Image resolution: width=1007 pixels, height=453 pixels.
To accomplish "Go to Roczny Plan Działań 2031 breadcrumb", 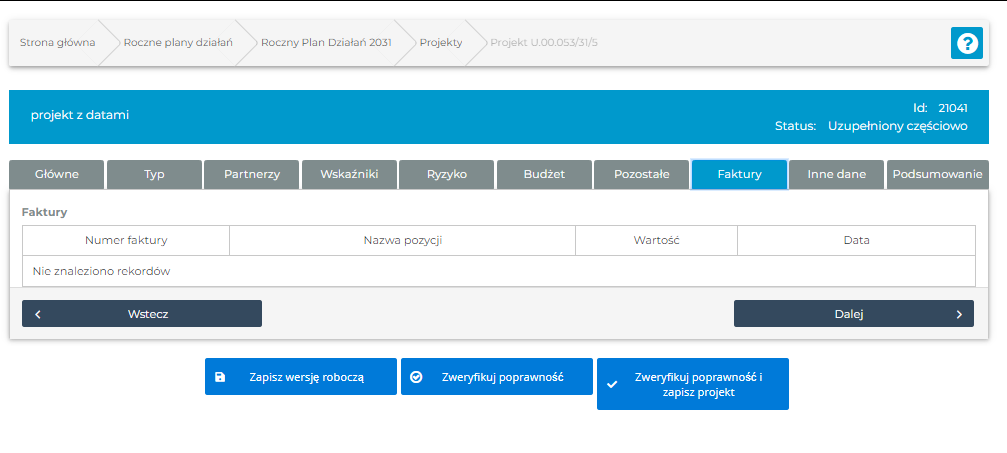I will coord(326,43).
